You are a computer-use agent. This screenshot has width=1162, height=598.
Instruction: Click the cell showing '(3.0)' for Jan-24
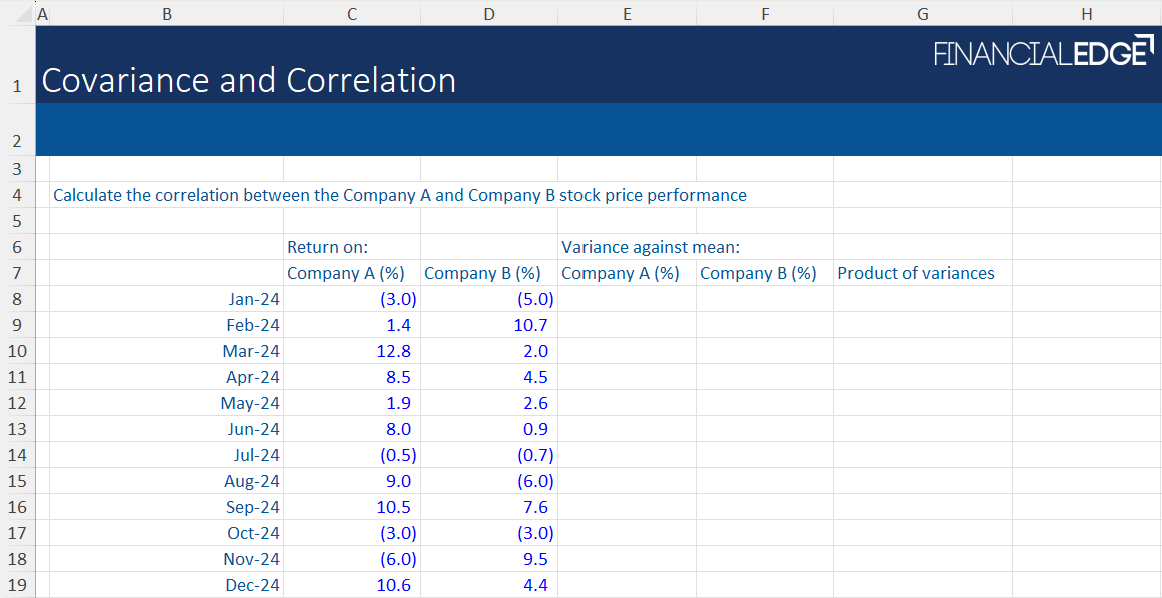[x=398, y=298]
